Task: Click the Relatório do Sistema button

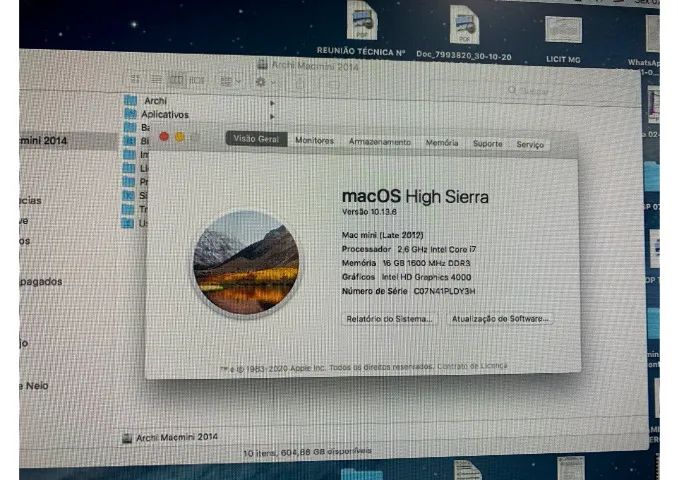Action: pos(389,319)
